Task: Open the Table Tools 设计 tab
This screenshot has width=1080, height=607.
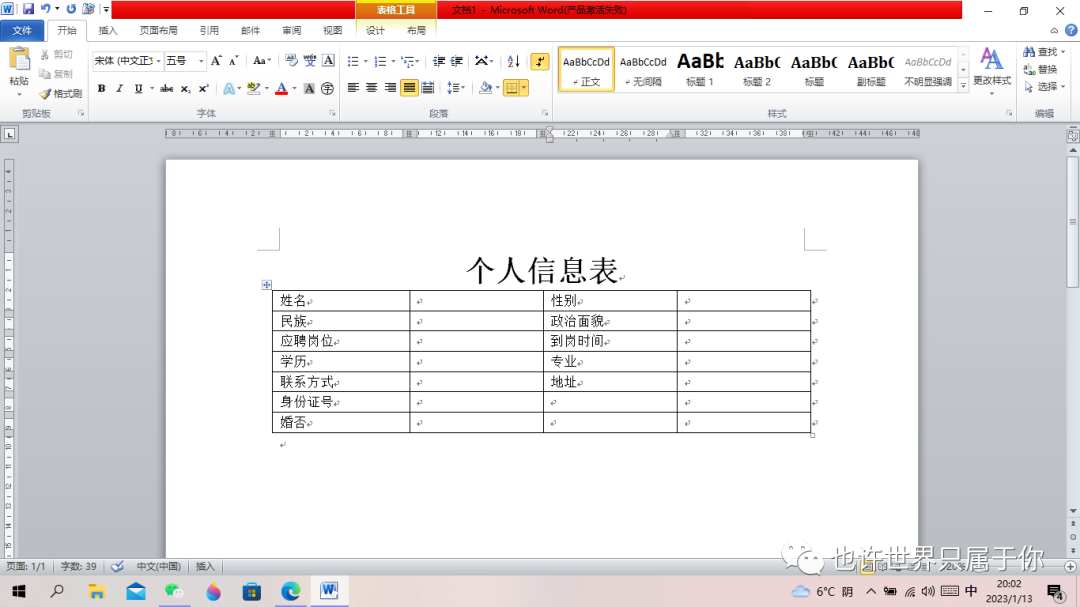Action: pyautogui.click(x=375, y=30)
